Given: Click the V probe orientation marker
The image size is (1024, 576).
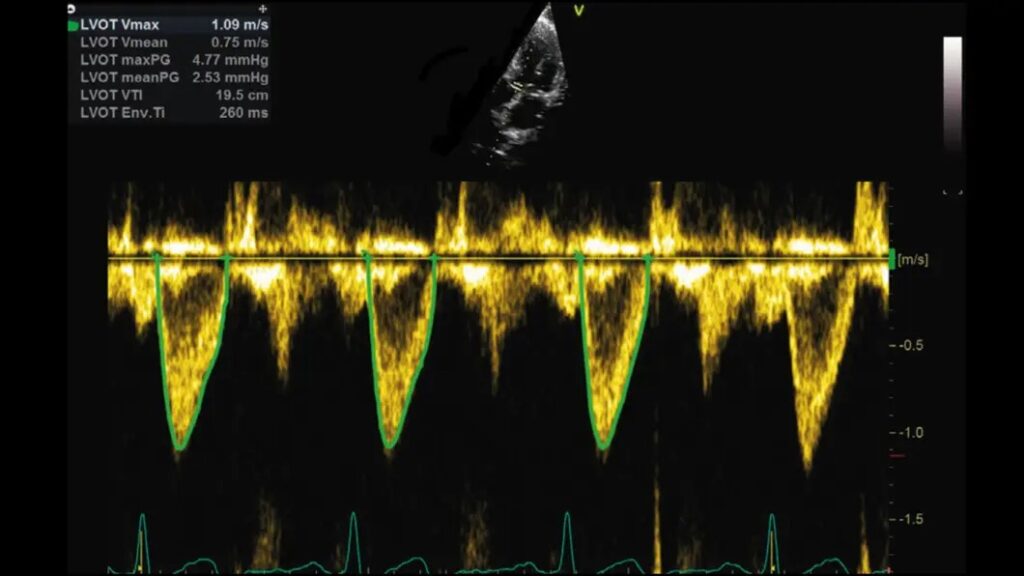Looking at the screenshot, I should point(579,10).
